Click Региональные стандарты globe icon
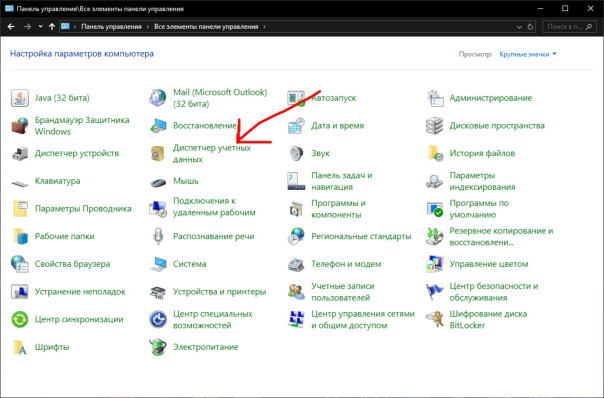The height and width of the screenshot is (398, 604). [x=296, y=236]
